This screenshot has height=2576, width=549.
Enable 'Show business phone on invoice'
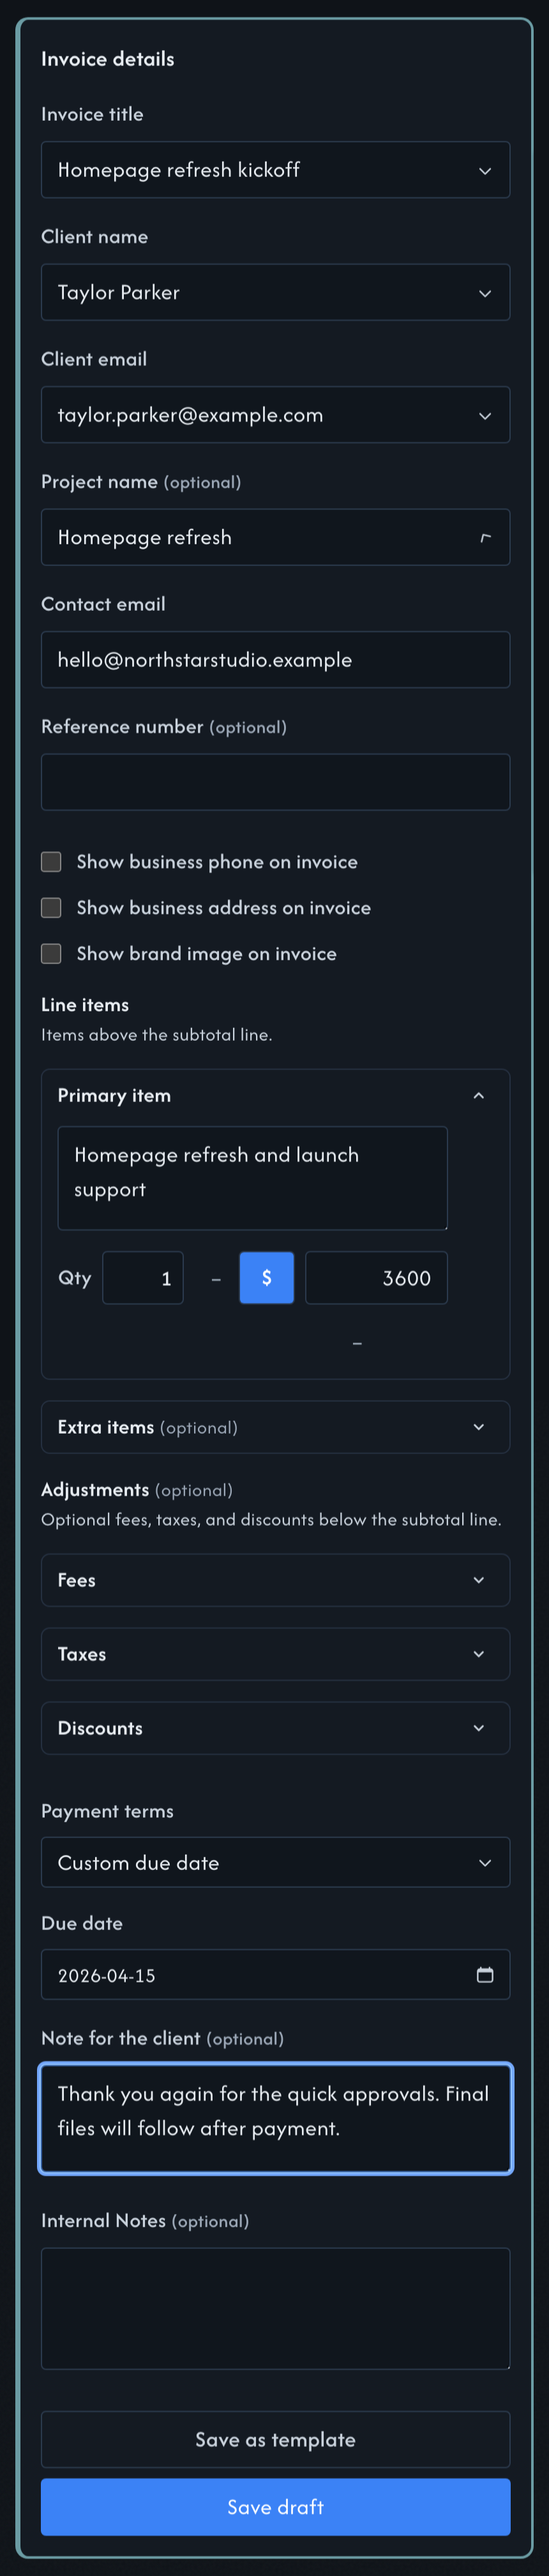click(51, 861)
